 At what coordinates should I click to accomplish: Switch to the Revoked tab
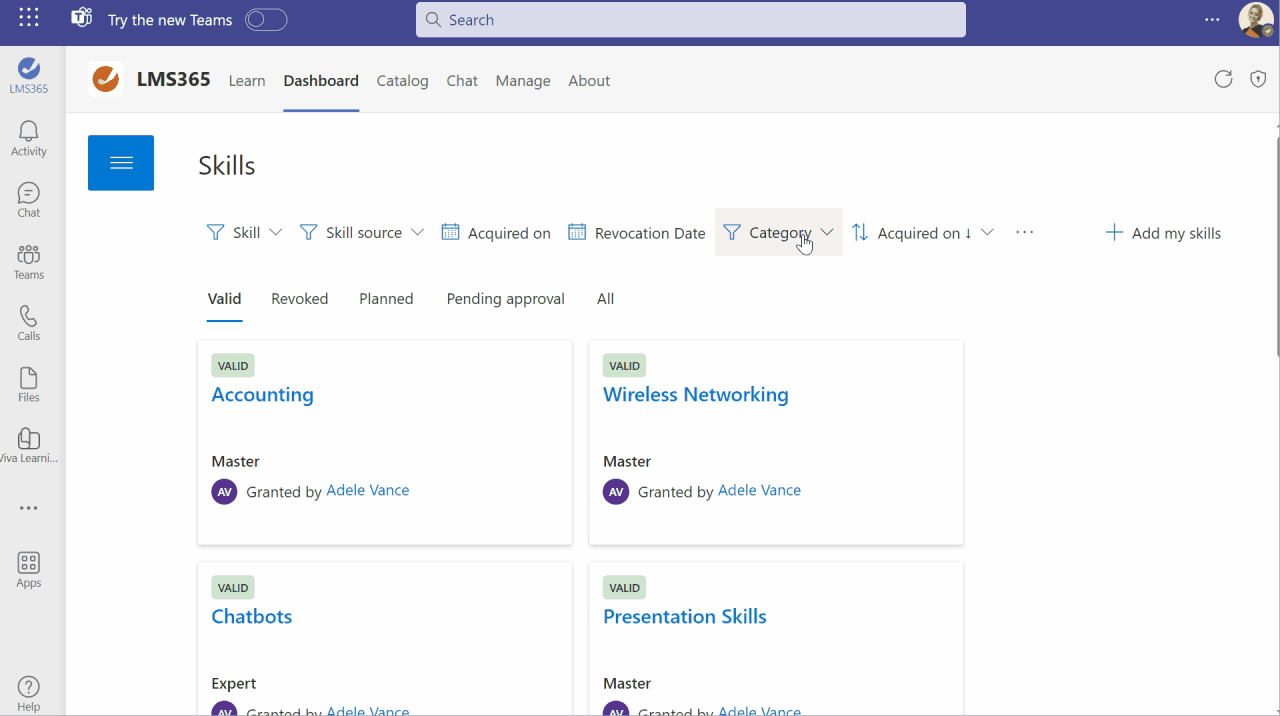[x=300, y=299]
